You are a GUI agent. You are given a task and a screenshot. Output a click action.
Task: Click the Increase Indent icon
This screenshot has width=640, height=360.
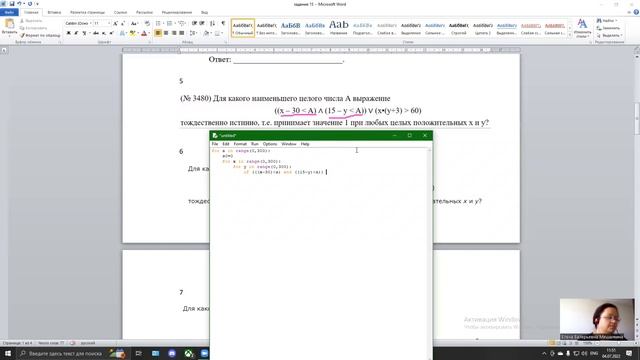[x=202, y=24]
